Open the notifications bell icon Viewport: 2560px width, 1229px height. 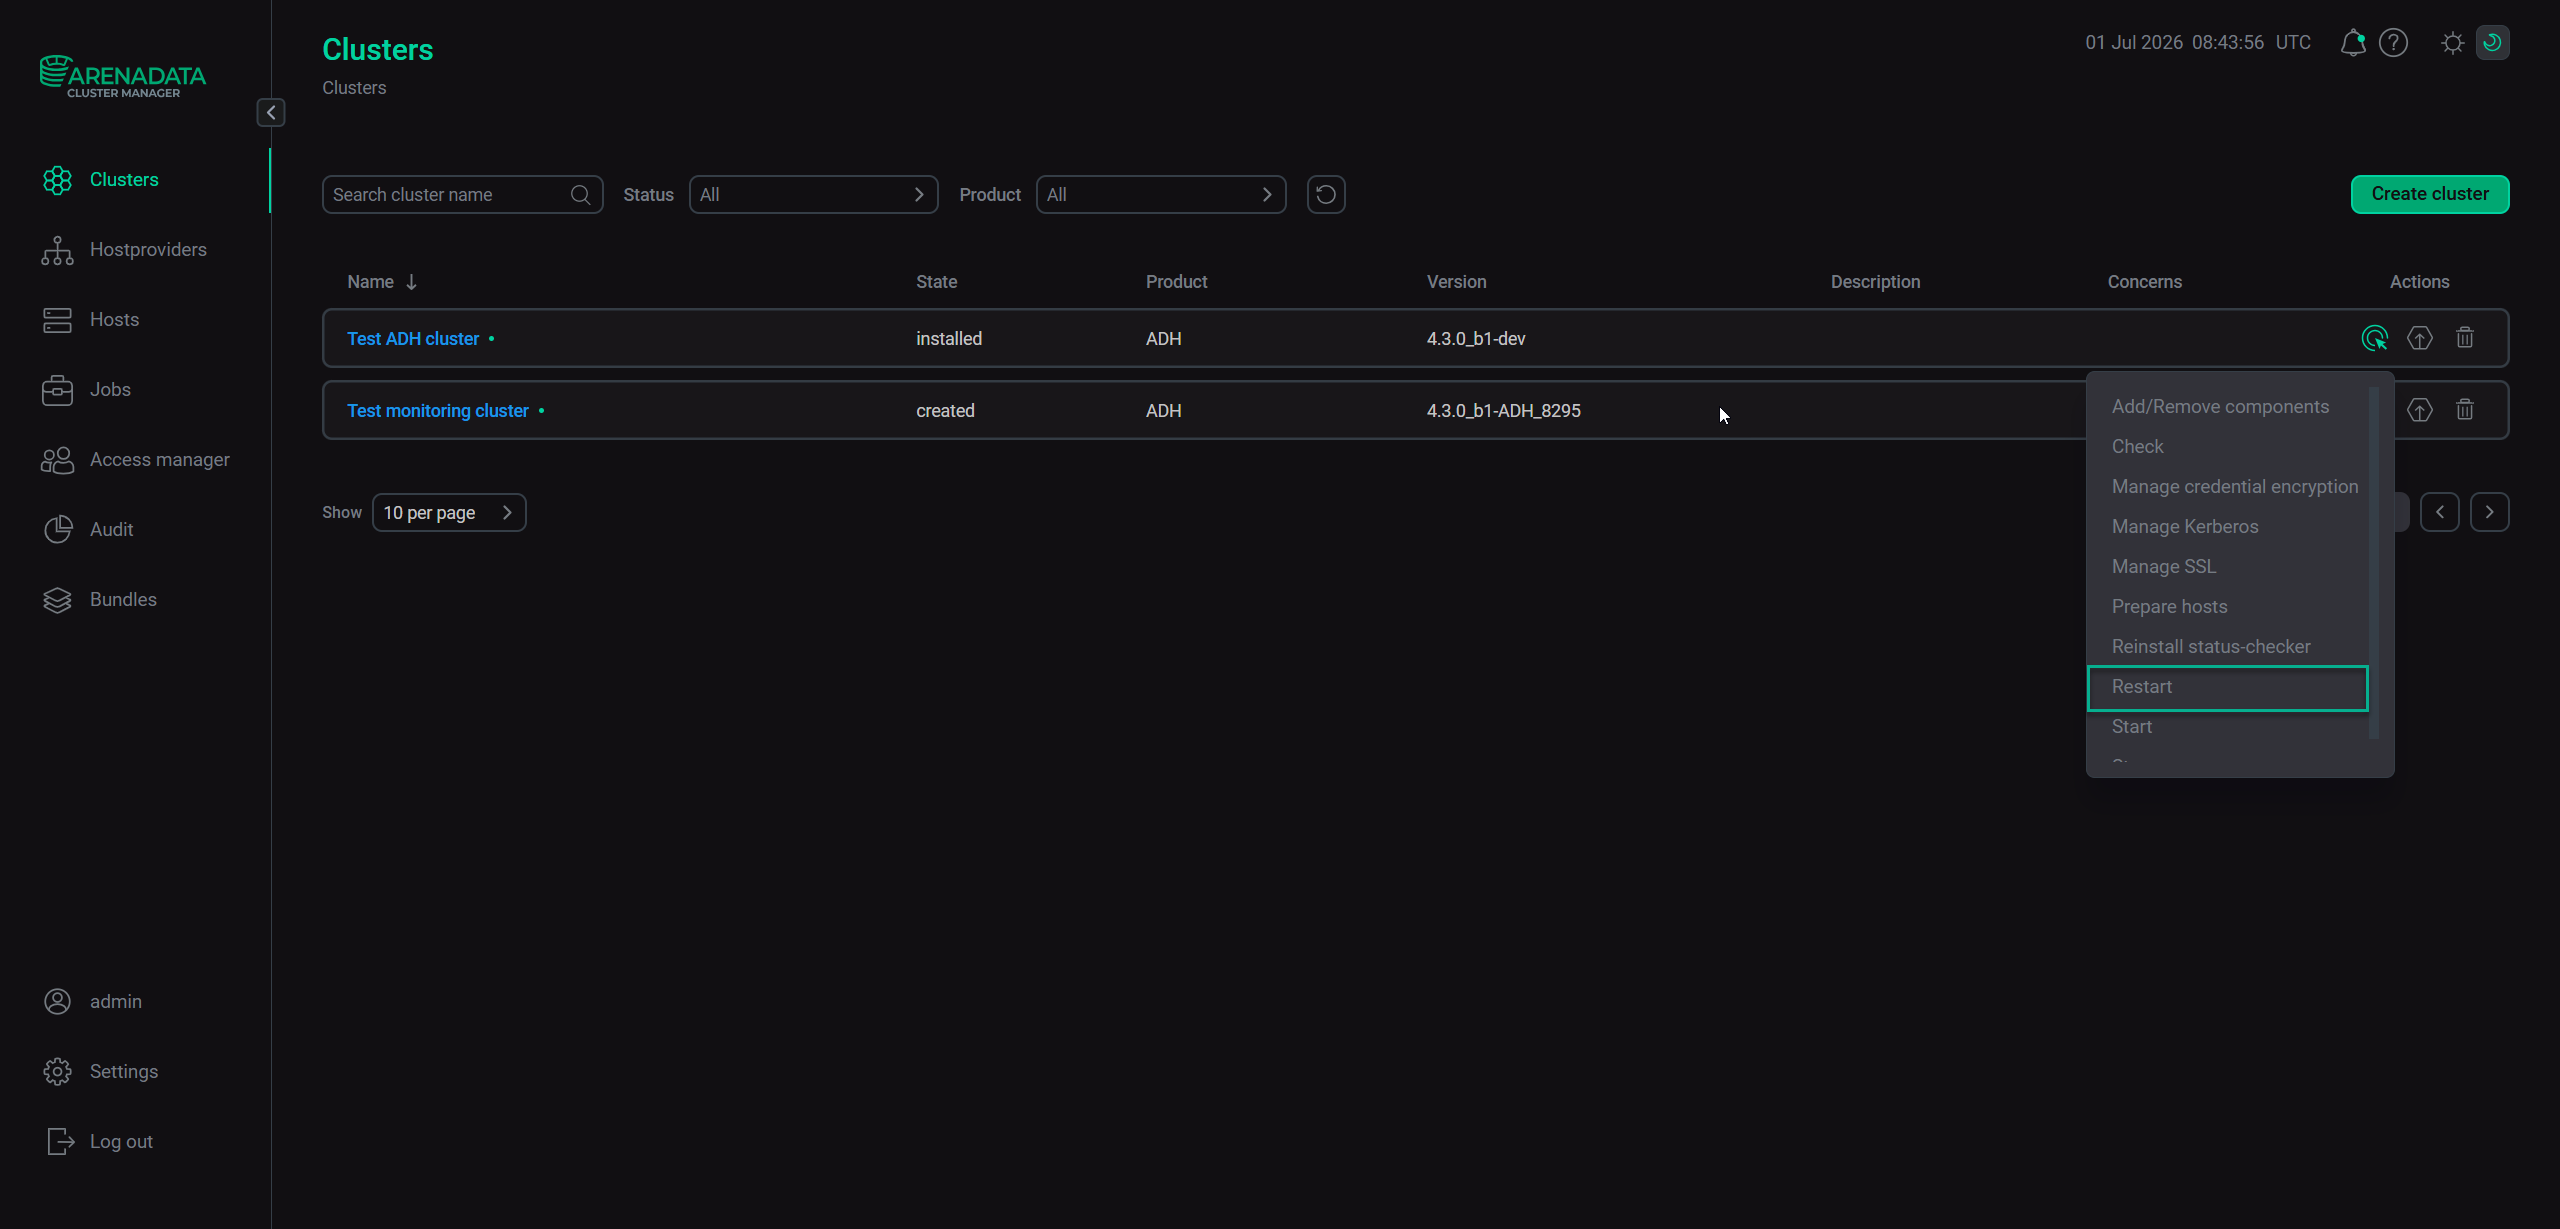(2352, 43)
